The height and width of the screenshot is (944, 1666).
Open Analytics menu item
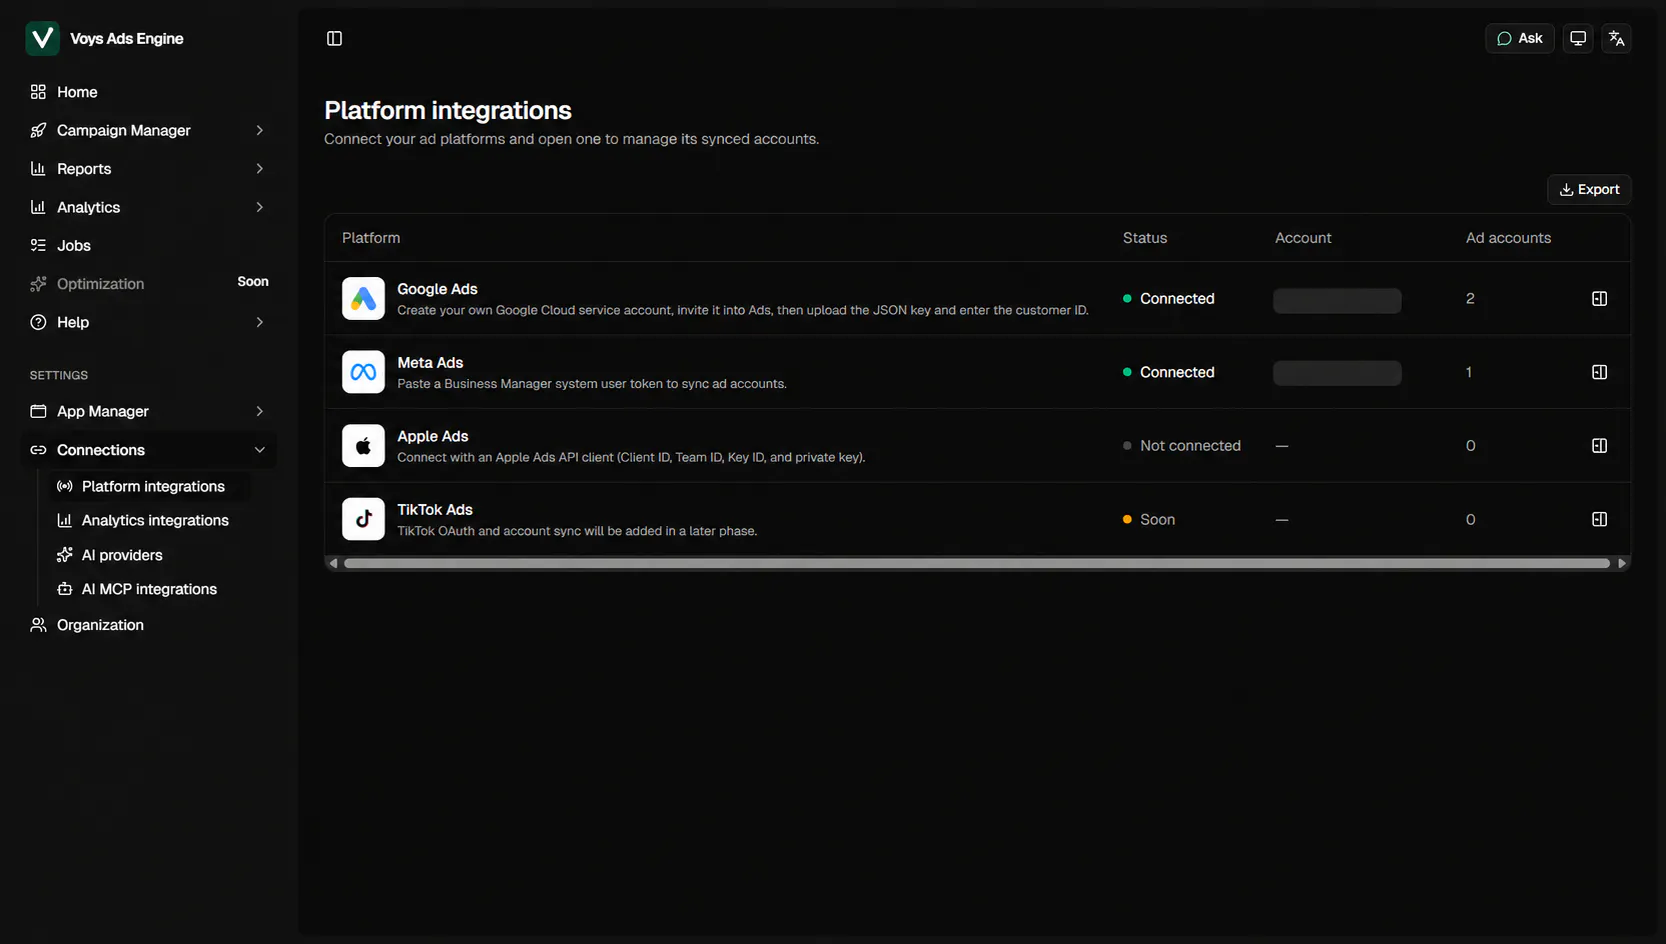pyautogui.click(x=148, y=208)
